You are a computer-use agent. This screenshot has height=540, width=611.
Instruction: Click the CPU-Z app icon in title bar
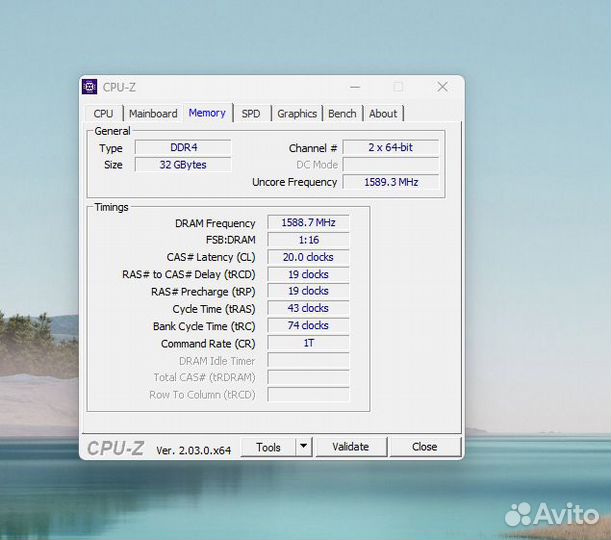pos(90,87)
